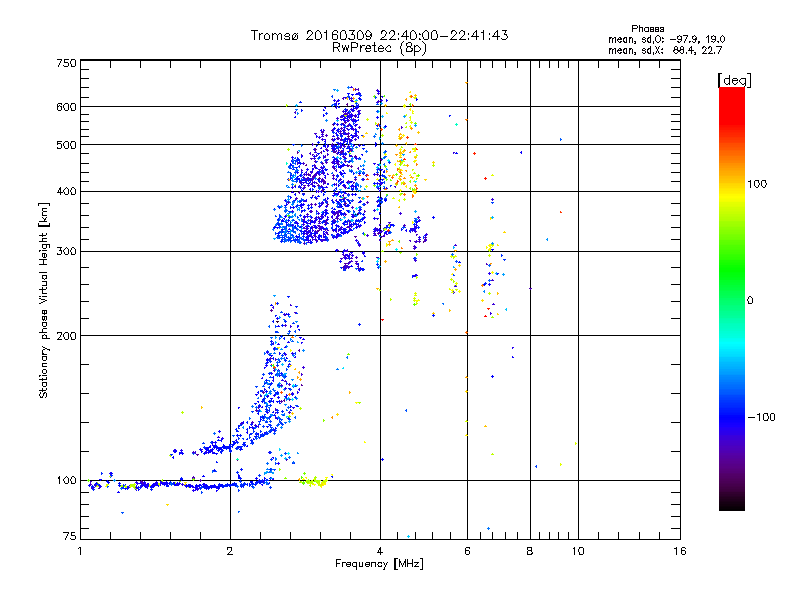Viewport: 800px width, 600px height.
Task: Click the x-axis tick label '8'
Action: click(530, 551)
